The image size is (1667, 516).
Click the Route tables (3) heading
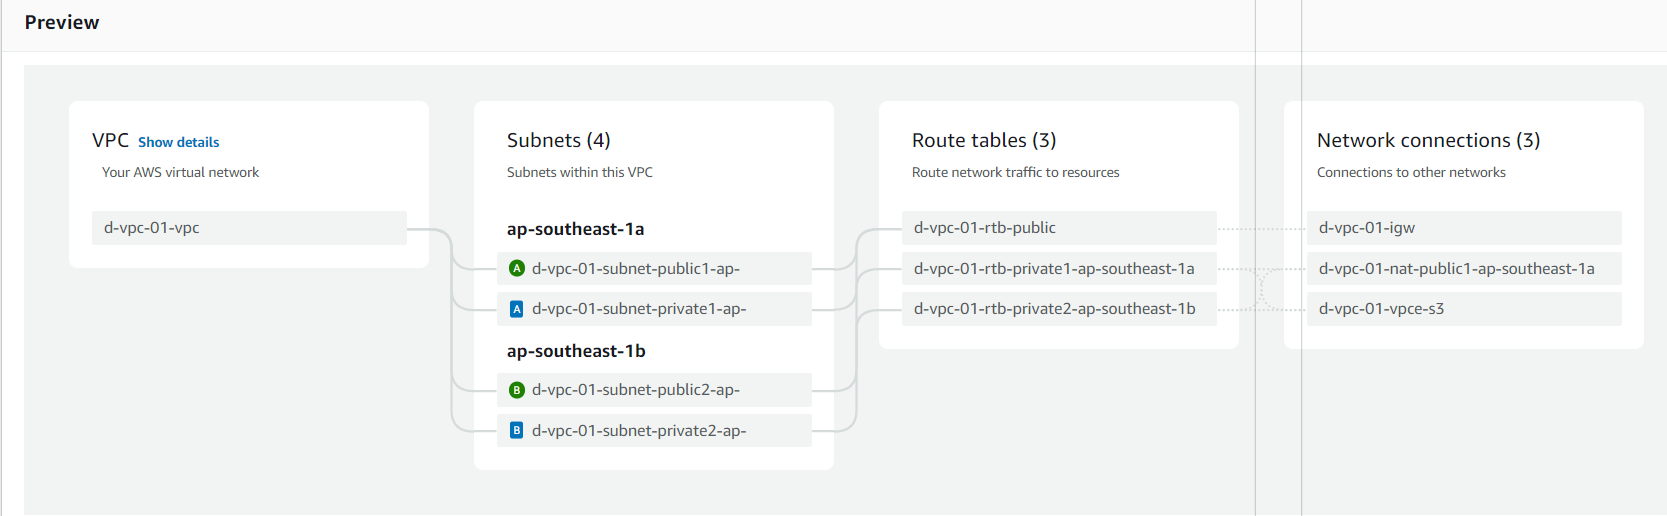coord(984,140)
